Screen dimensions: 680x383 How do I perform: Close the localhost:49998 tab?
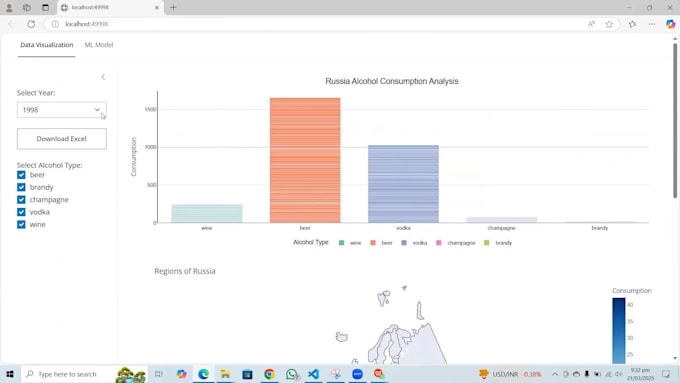(x=157, y=7)
